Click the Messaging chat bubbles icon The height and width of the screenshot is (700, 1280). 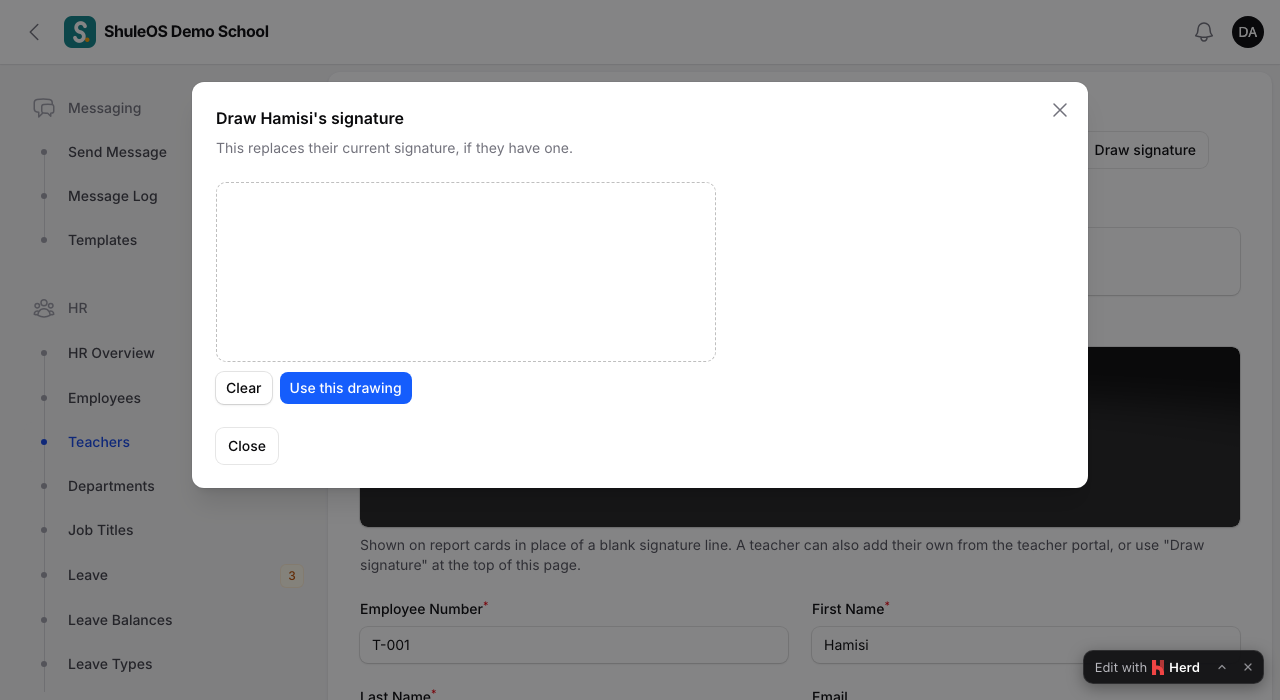click(x=44, y=108)
